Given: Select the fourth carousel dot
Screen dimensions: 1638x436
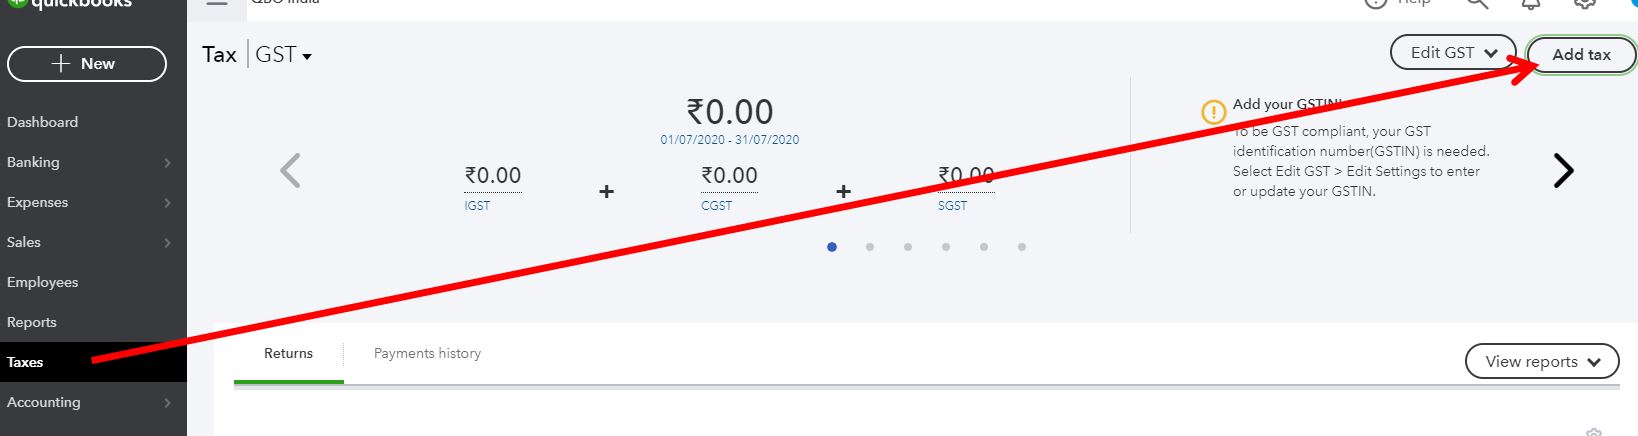Looking at the screenshot, I should 946,247.
